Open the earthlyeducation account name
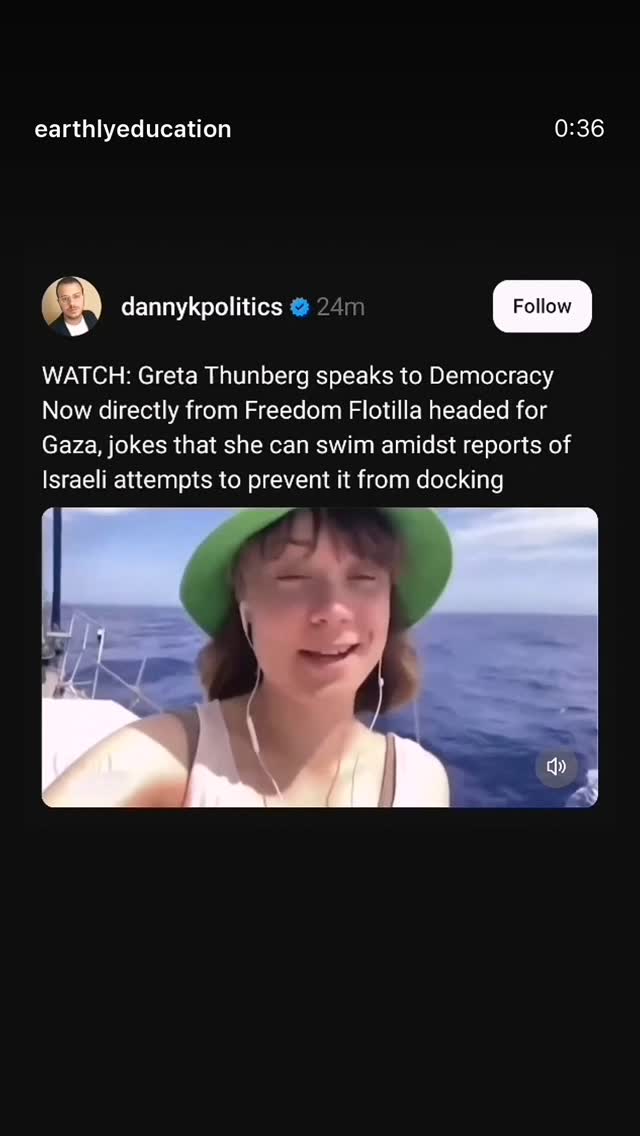 133,129
